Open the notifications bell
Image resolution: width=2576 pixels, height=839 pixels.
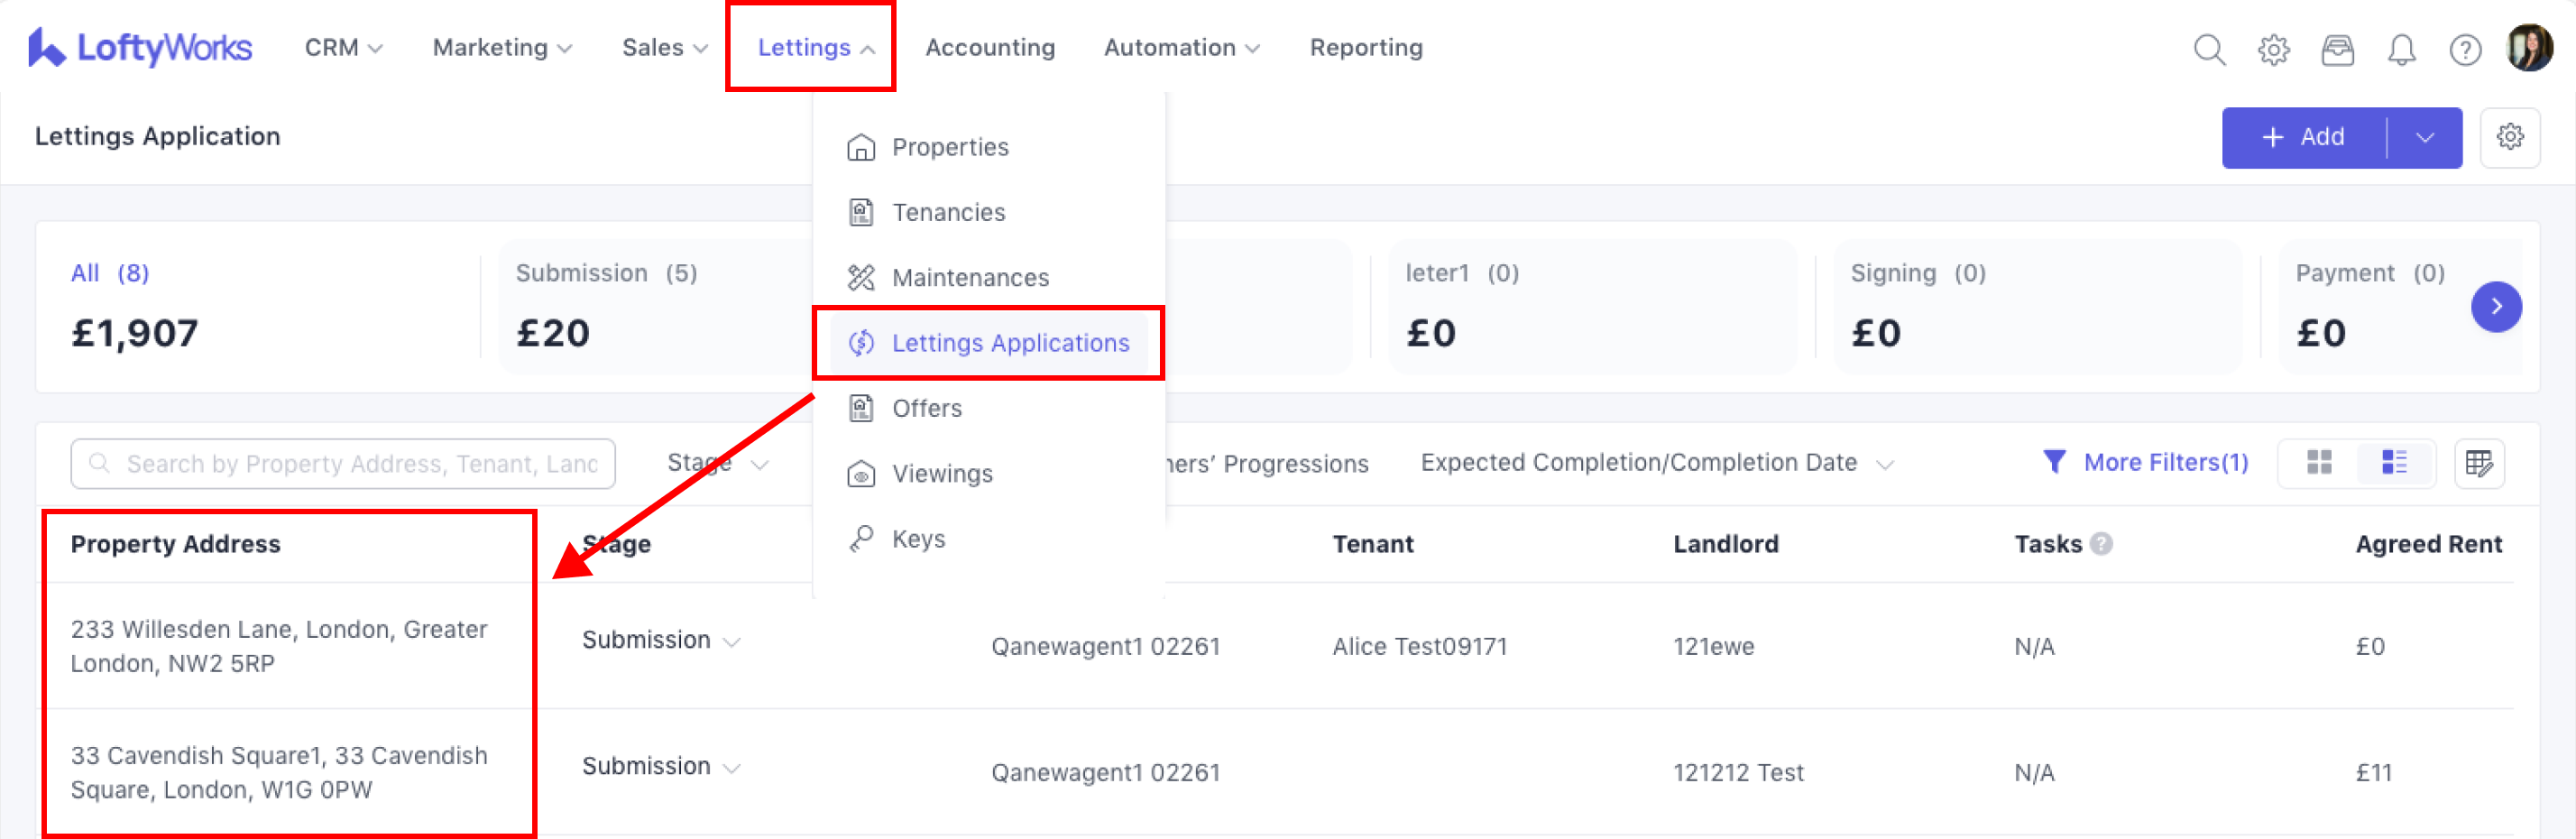click(2401, 49)
